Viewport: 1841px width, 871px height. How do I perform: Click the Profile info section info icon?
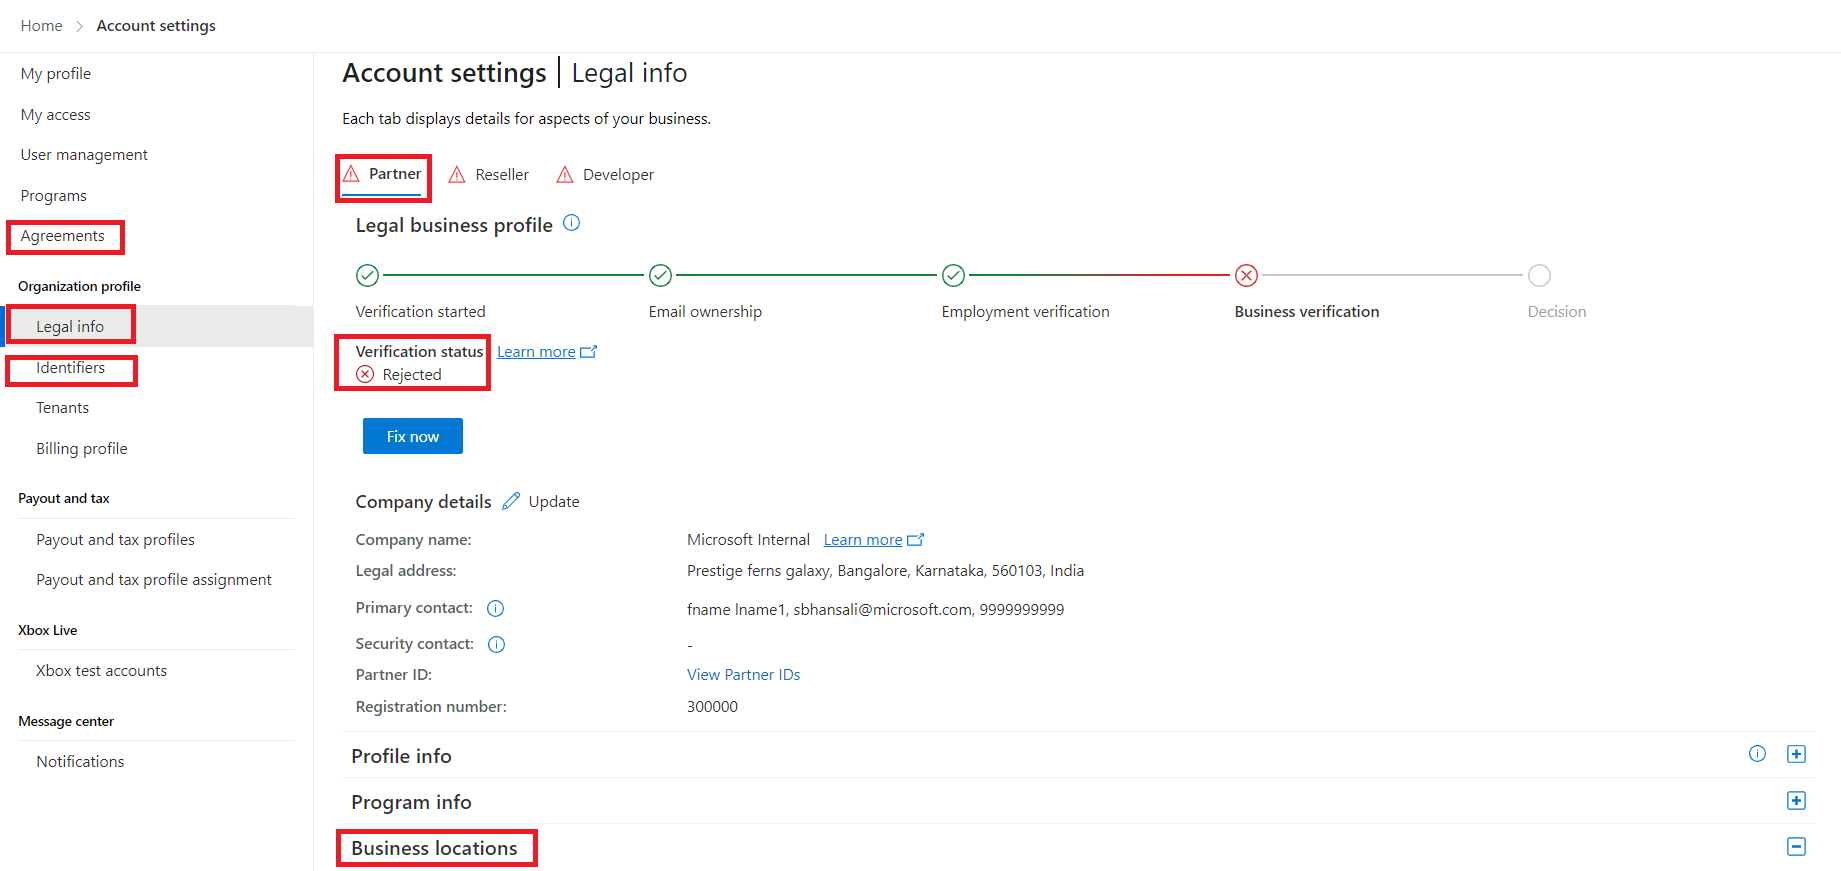click(1757, 754)
